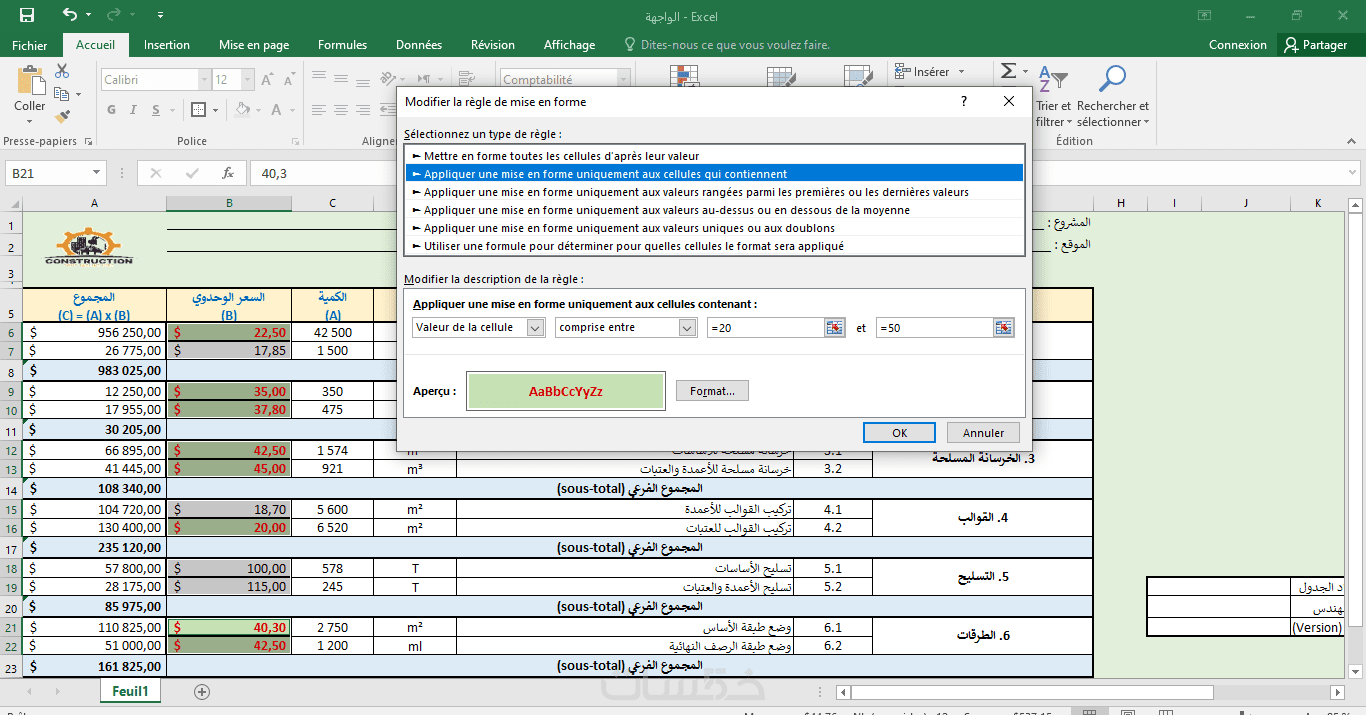The width and height of the screenshot is (1366, 715).
Task: Click the Format... button
Action: pos(712,391)
